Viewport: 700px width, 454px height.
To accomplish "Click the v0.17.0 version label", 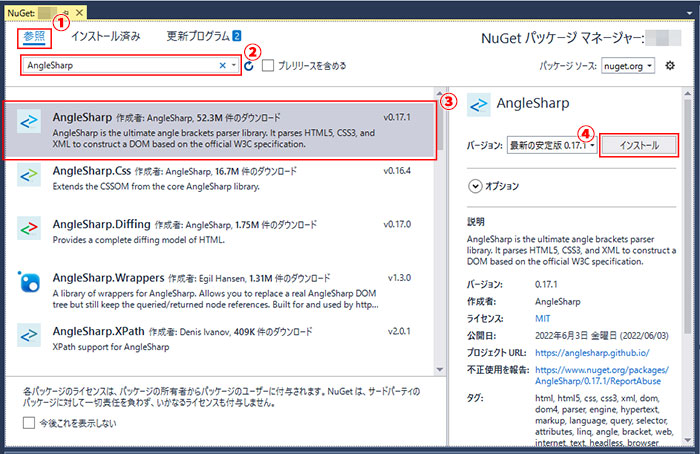I will 397,224.
